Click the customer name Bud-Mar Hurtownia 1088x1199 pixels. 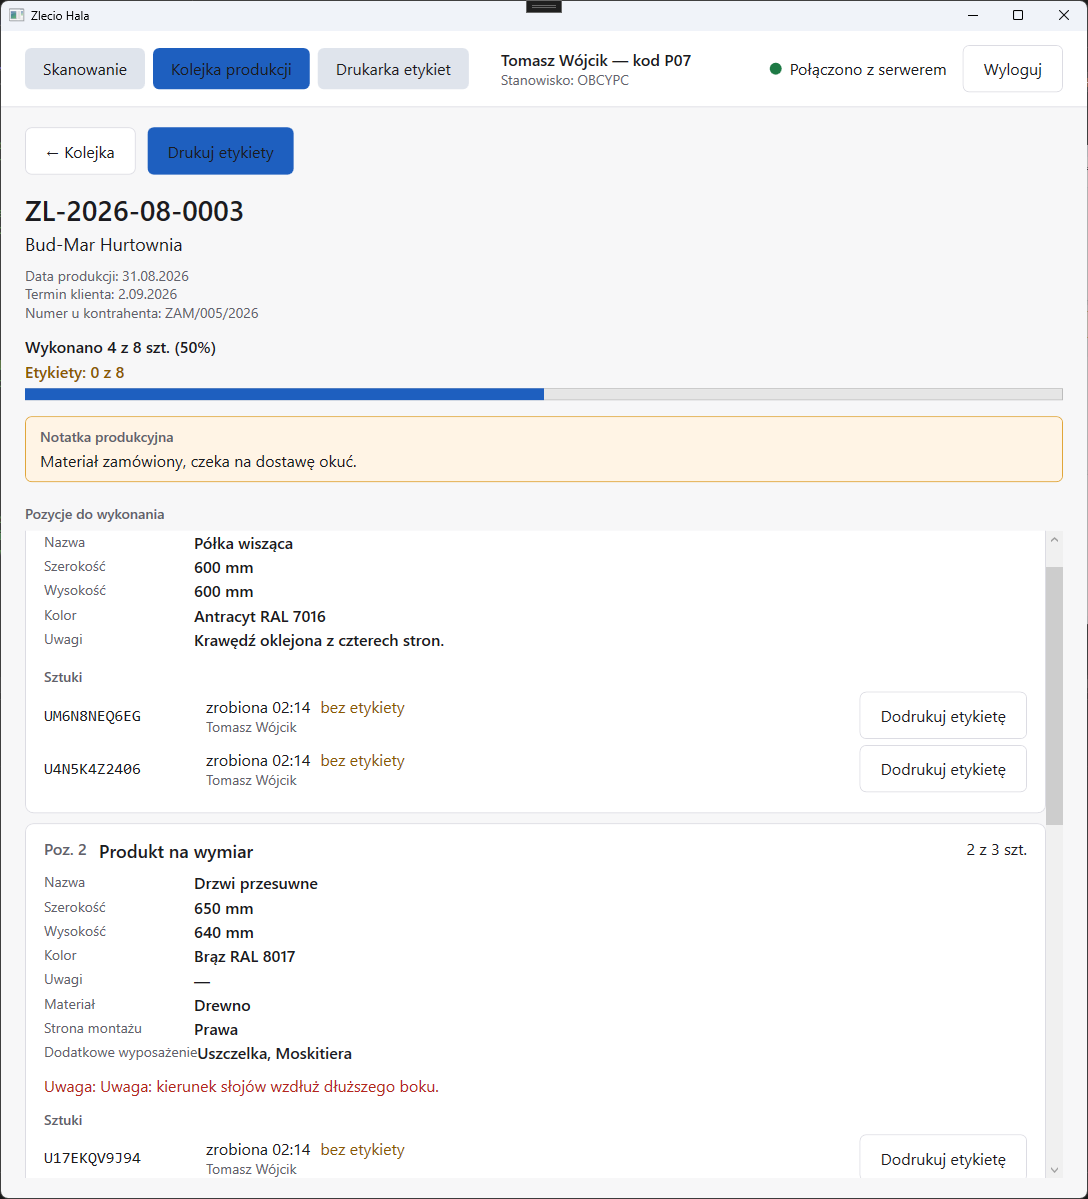[104, 245]
